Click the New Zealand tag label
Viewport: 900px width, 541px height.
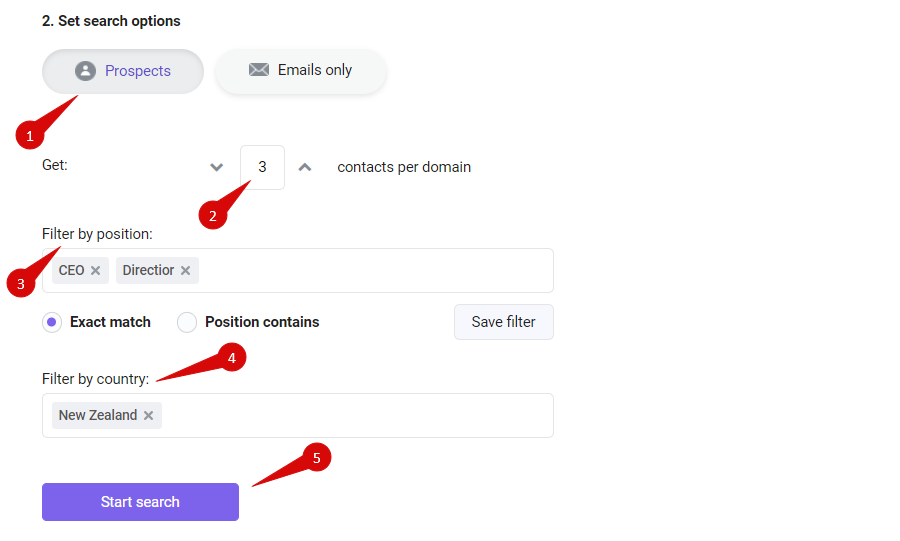click(98, 415)
